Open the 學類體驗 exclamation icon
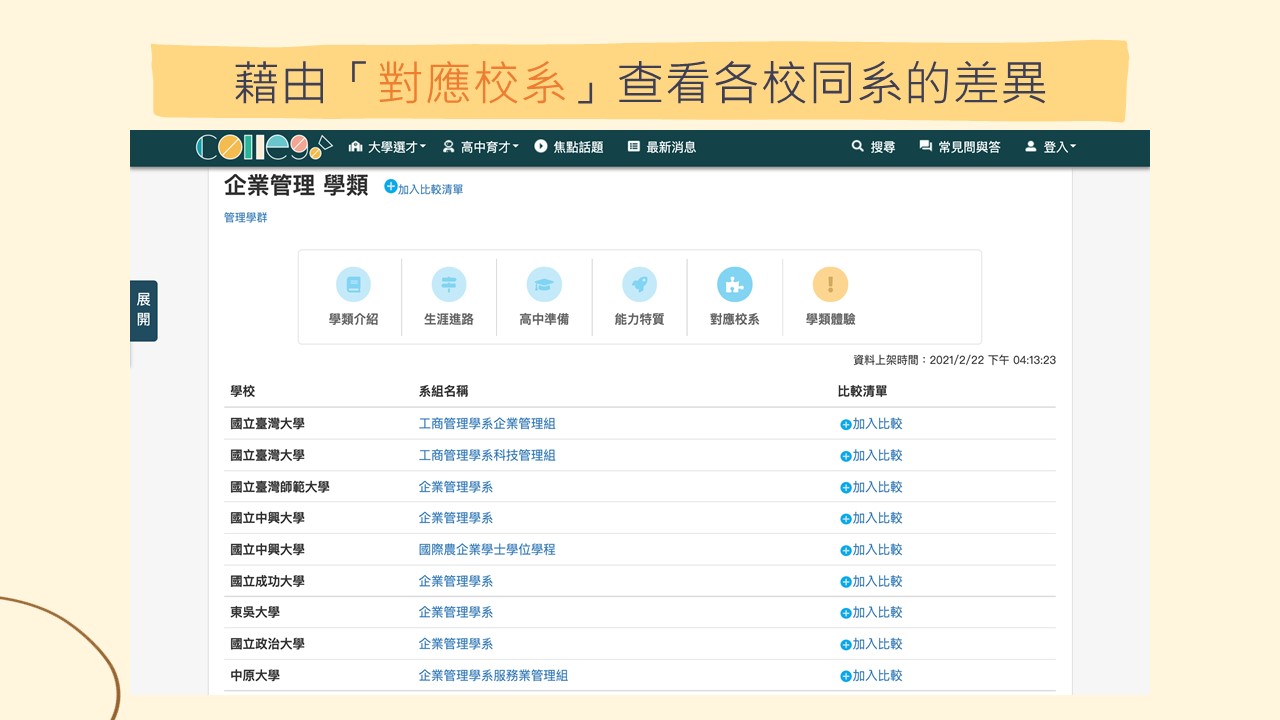The width and height of the screenshot is (1280, 720). tap(830, 285)
